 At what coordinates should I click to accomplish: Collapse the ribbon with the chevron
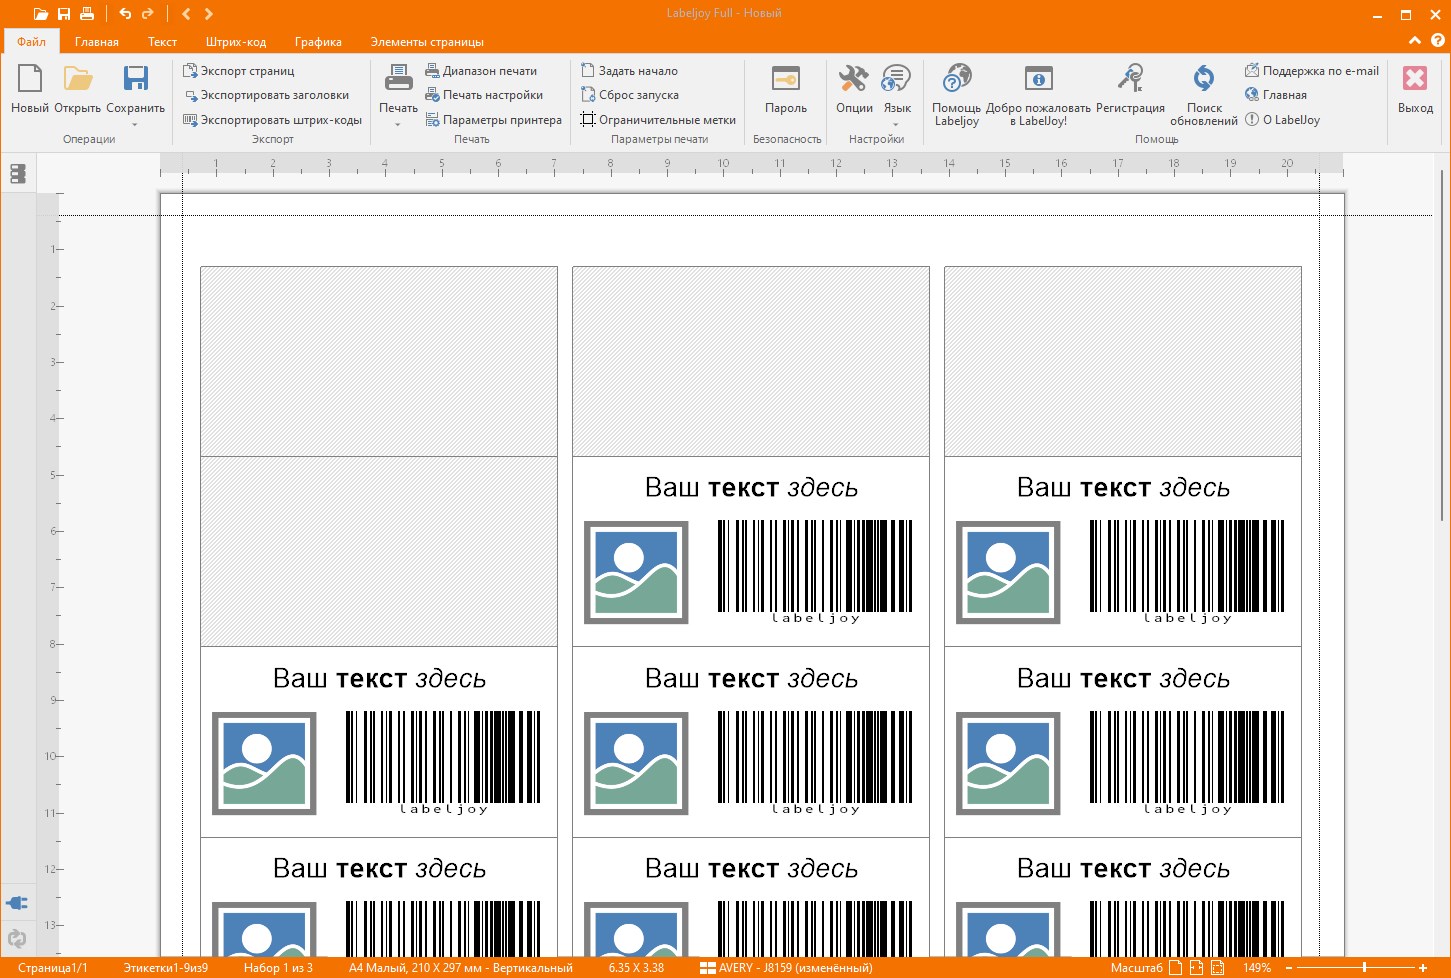pos(1414,41)
